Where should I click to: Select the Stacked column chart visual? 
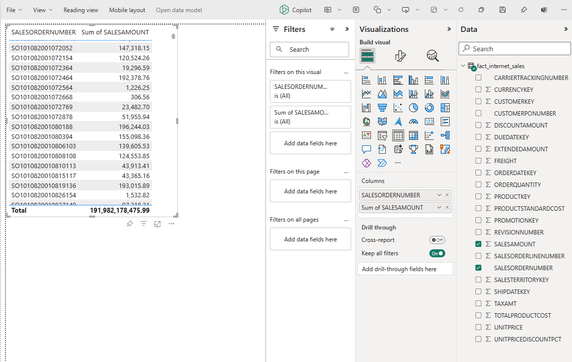pyautogui.click(x=382, y=80)
